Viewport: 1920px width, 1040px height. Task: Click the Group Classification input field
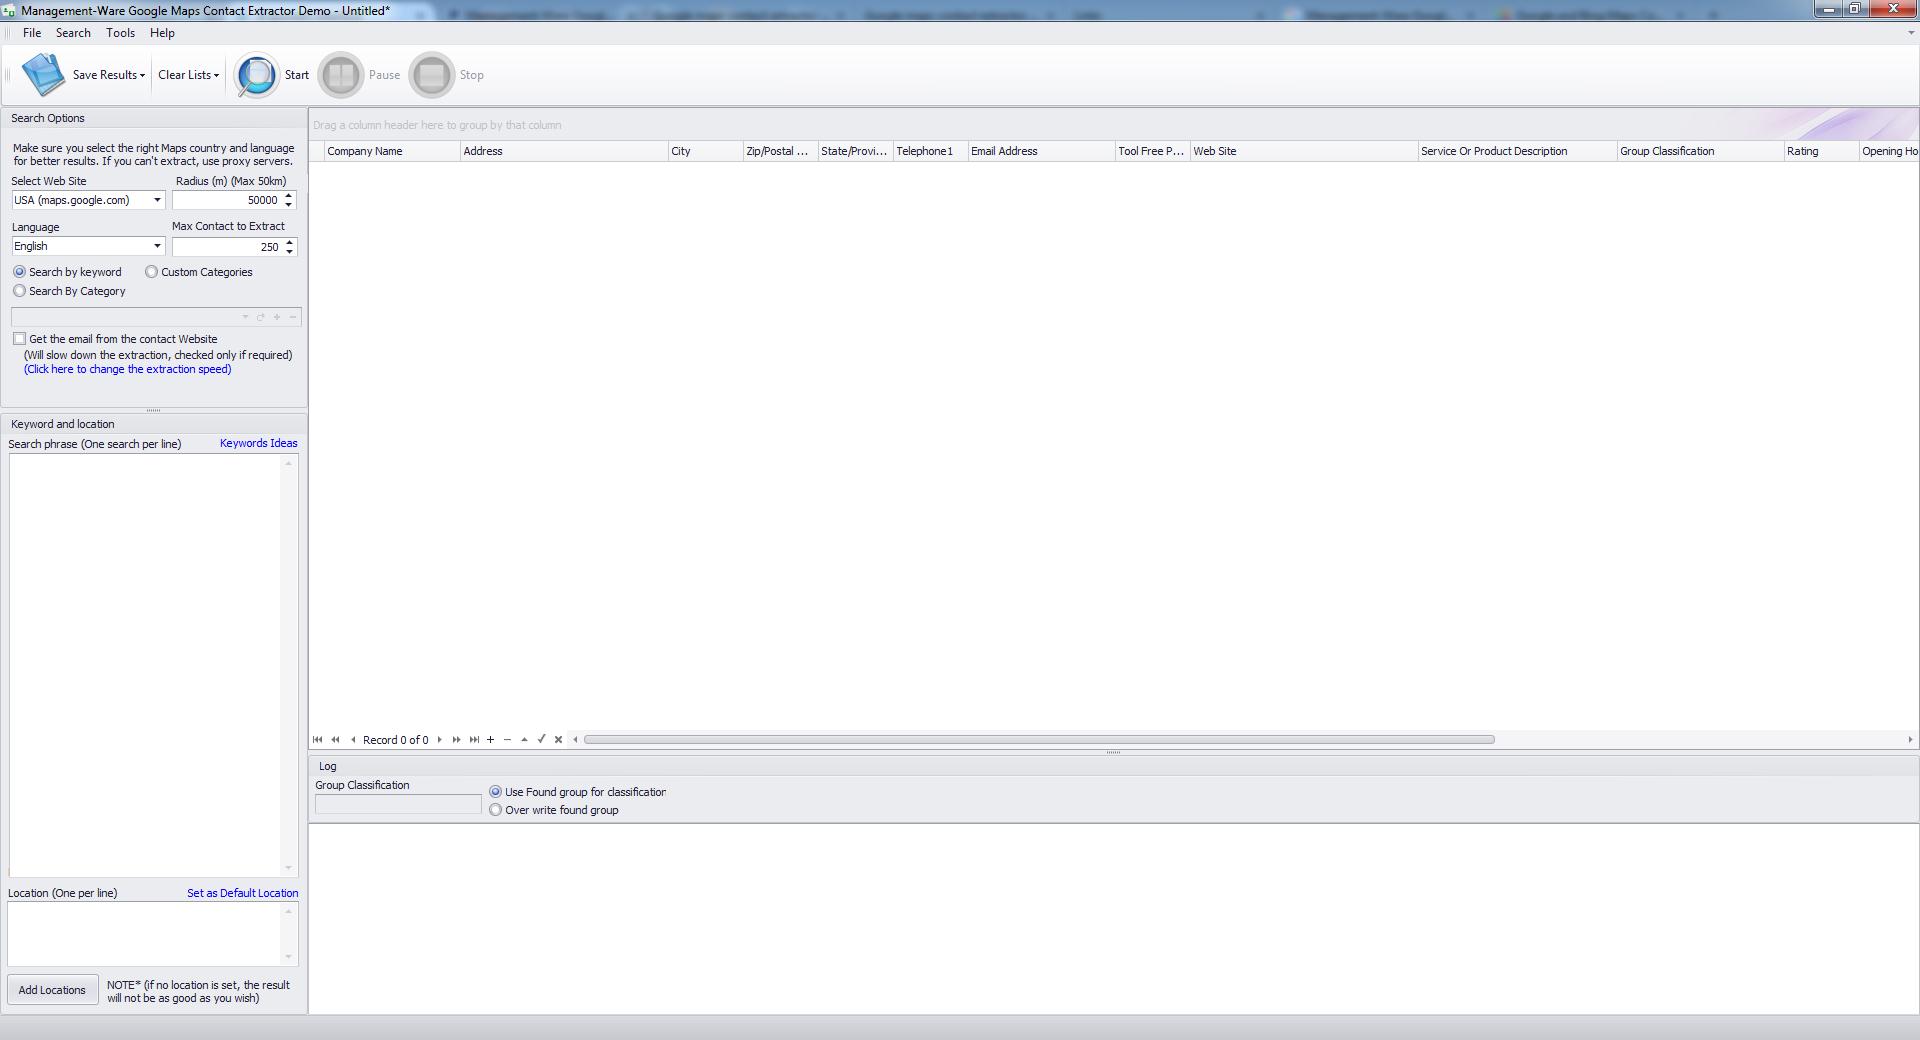tap(398, 804)
